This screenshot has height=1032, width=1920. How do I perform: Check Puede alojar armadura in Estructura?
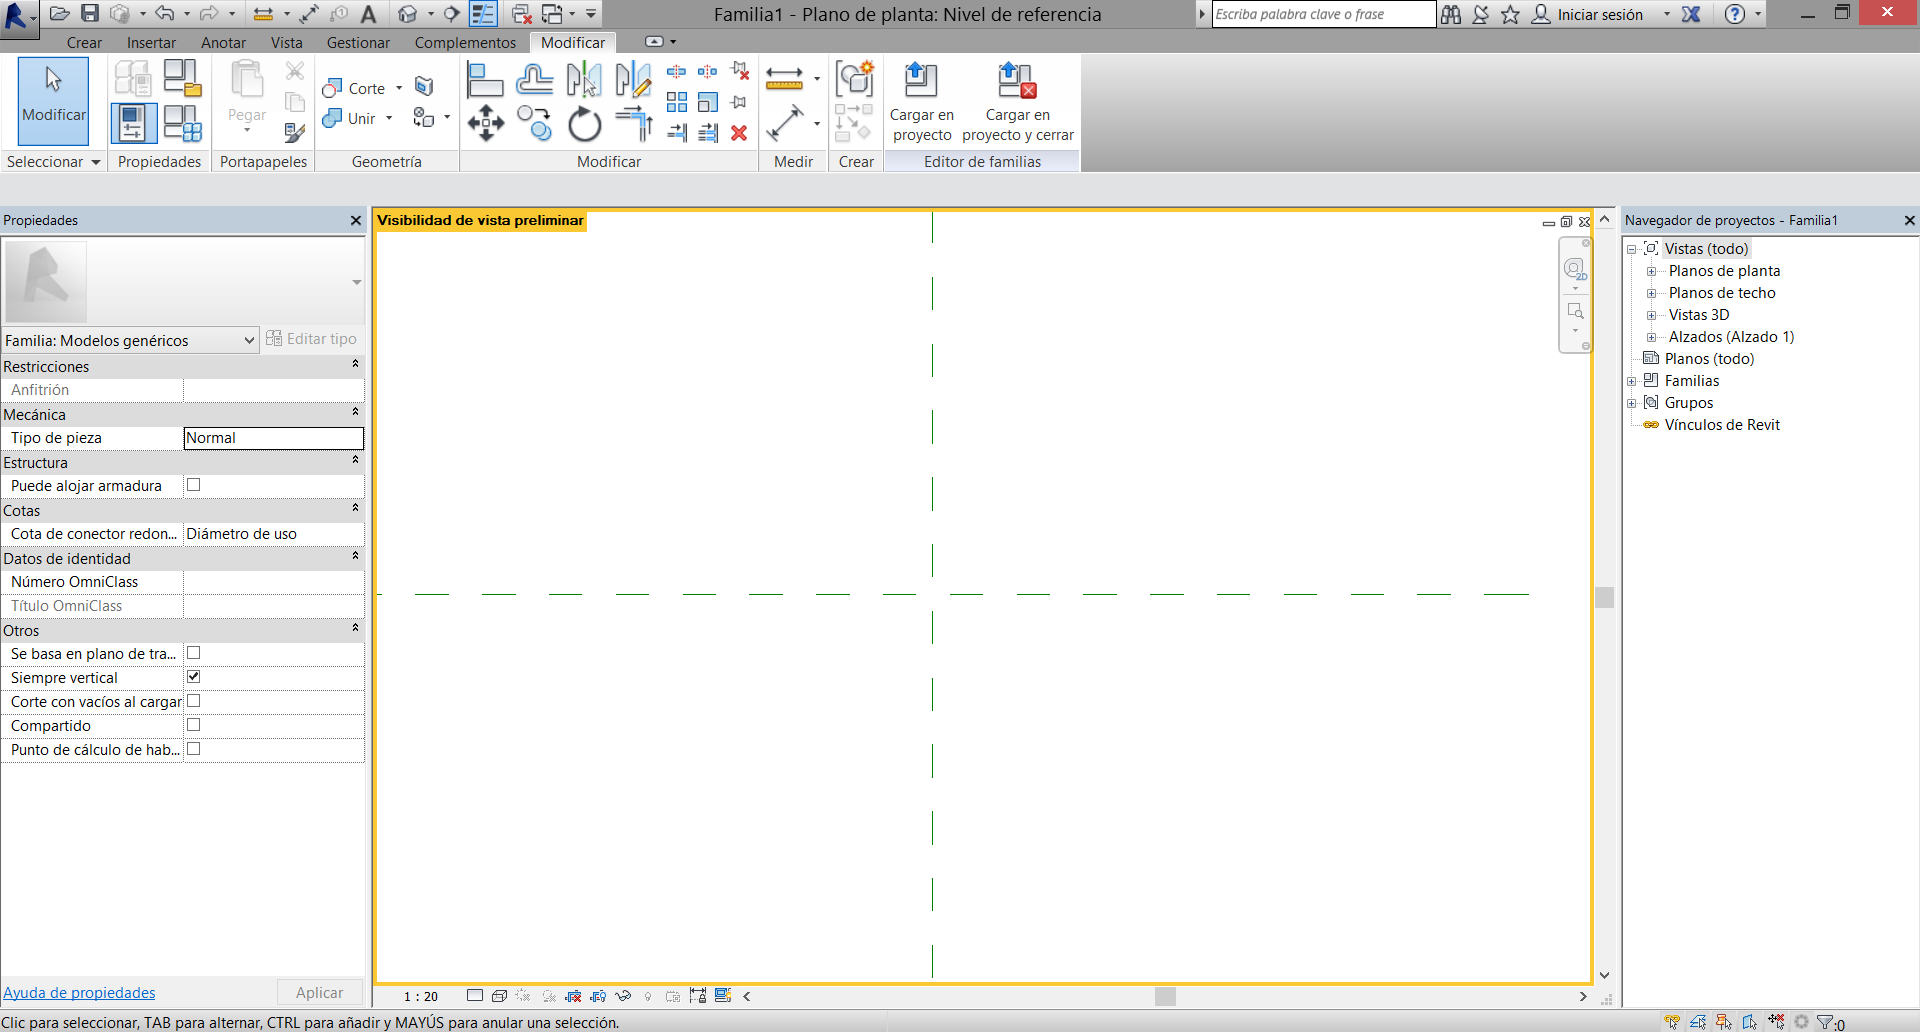(x=193, y=484)
